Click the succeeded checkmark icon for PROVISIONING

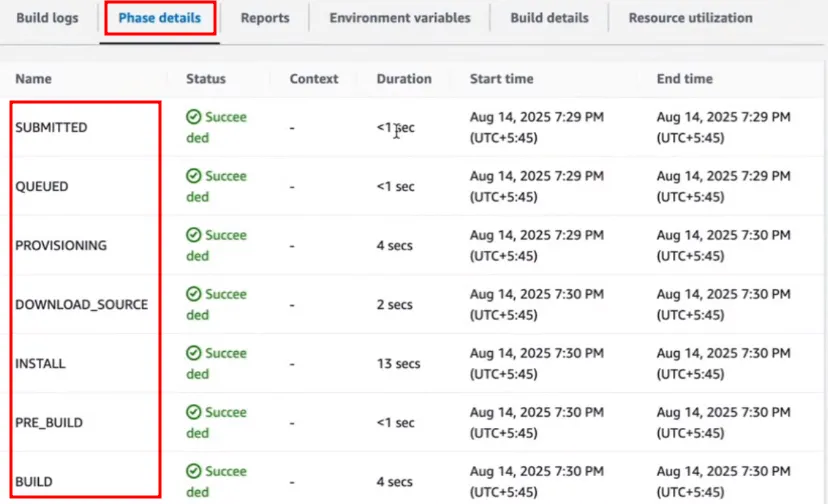(x=194, y=235)
